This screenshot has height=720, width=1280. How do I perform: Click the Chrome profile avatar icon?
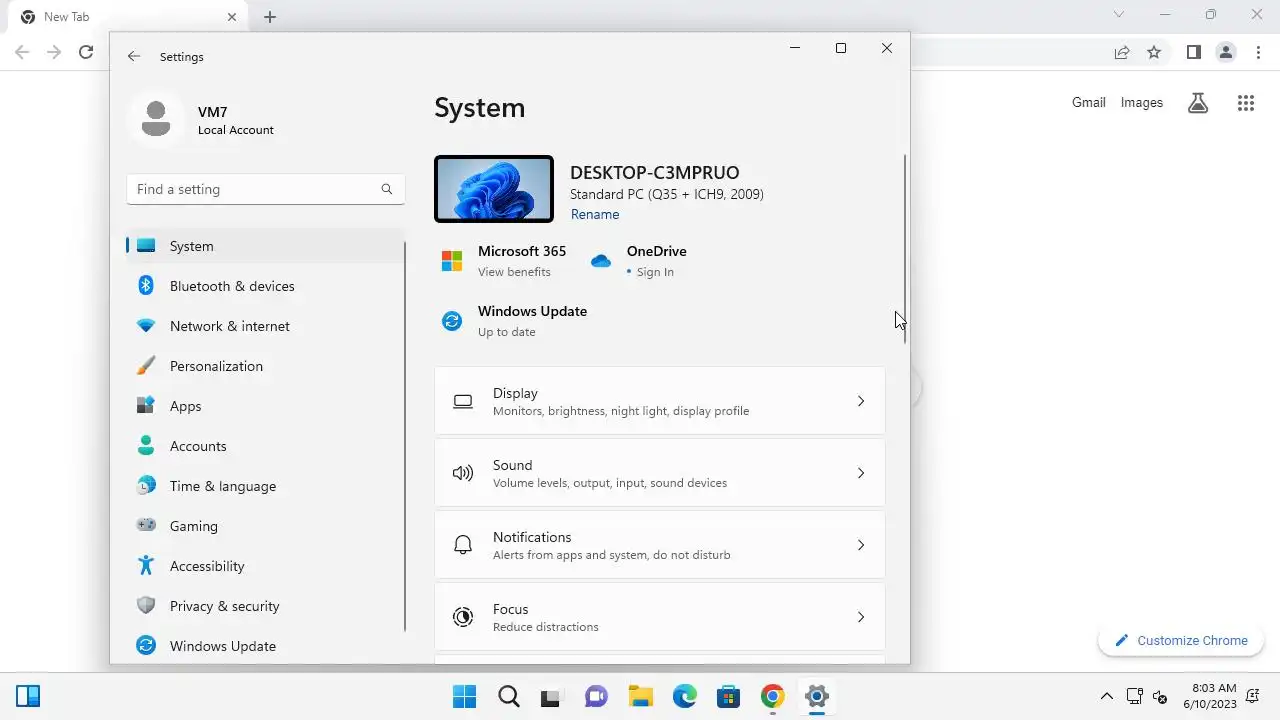click(x=1226, y=52)
